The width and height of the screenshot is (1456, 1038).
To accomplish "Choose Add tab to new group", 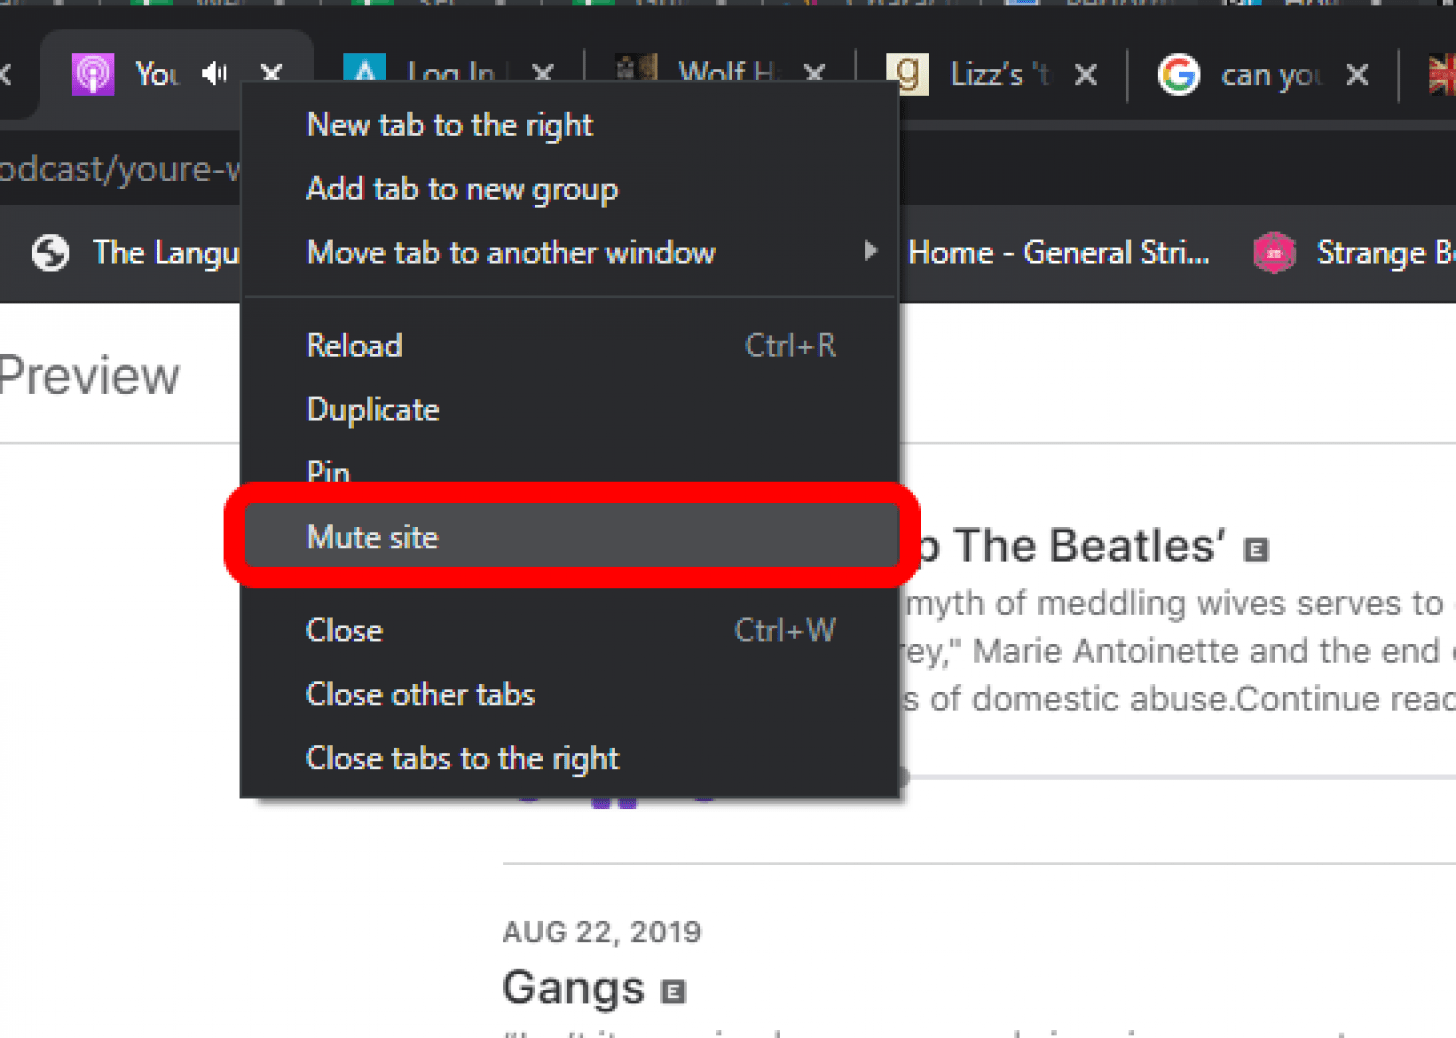I will (x=462, y=189).
